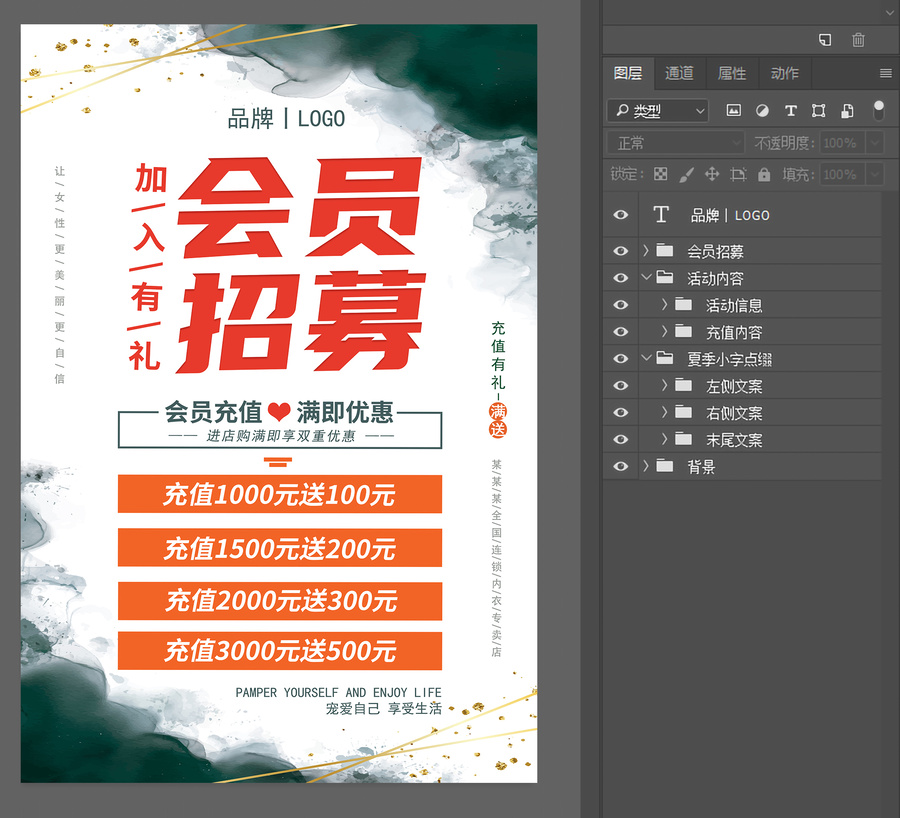
Task: Lock transparent pixels icon
Action: point(661,174)
